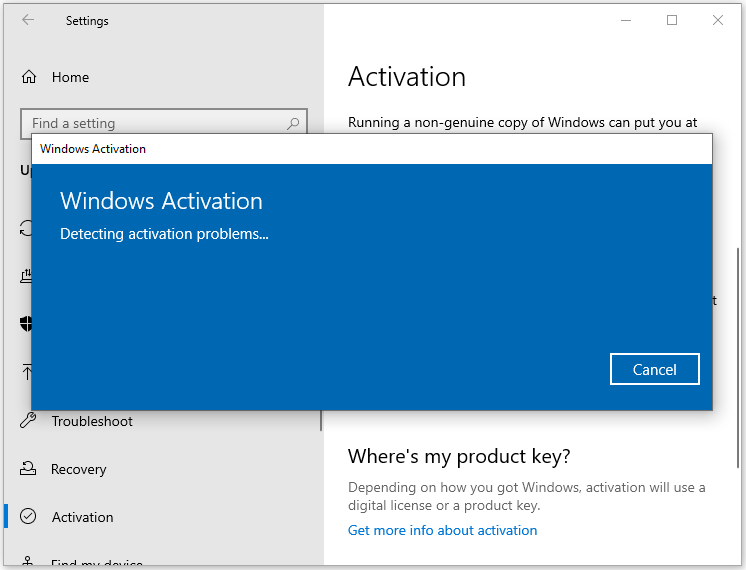746x570 pixels.
Task: Click the Windows Update sync arrows icon
Action: 28,229
